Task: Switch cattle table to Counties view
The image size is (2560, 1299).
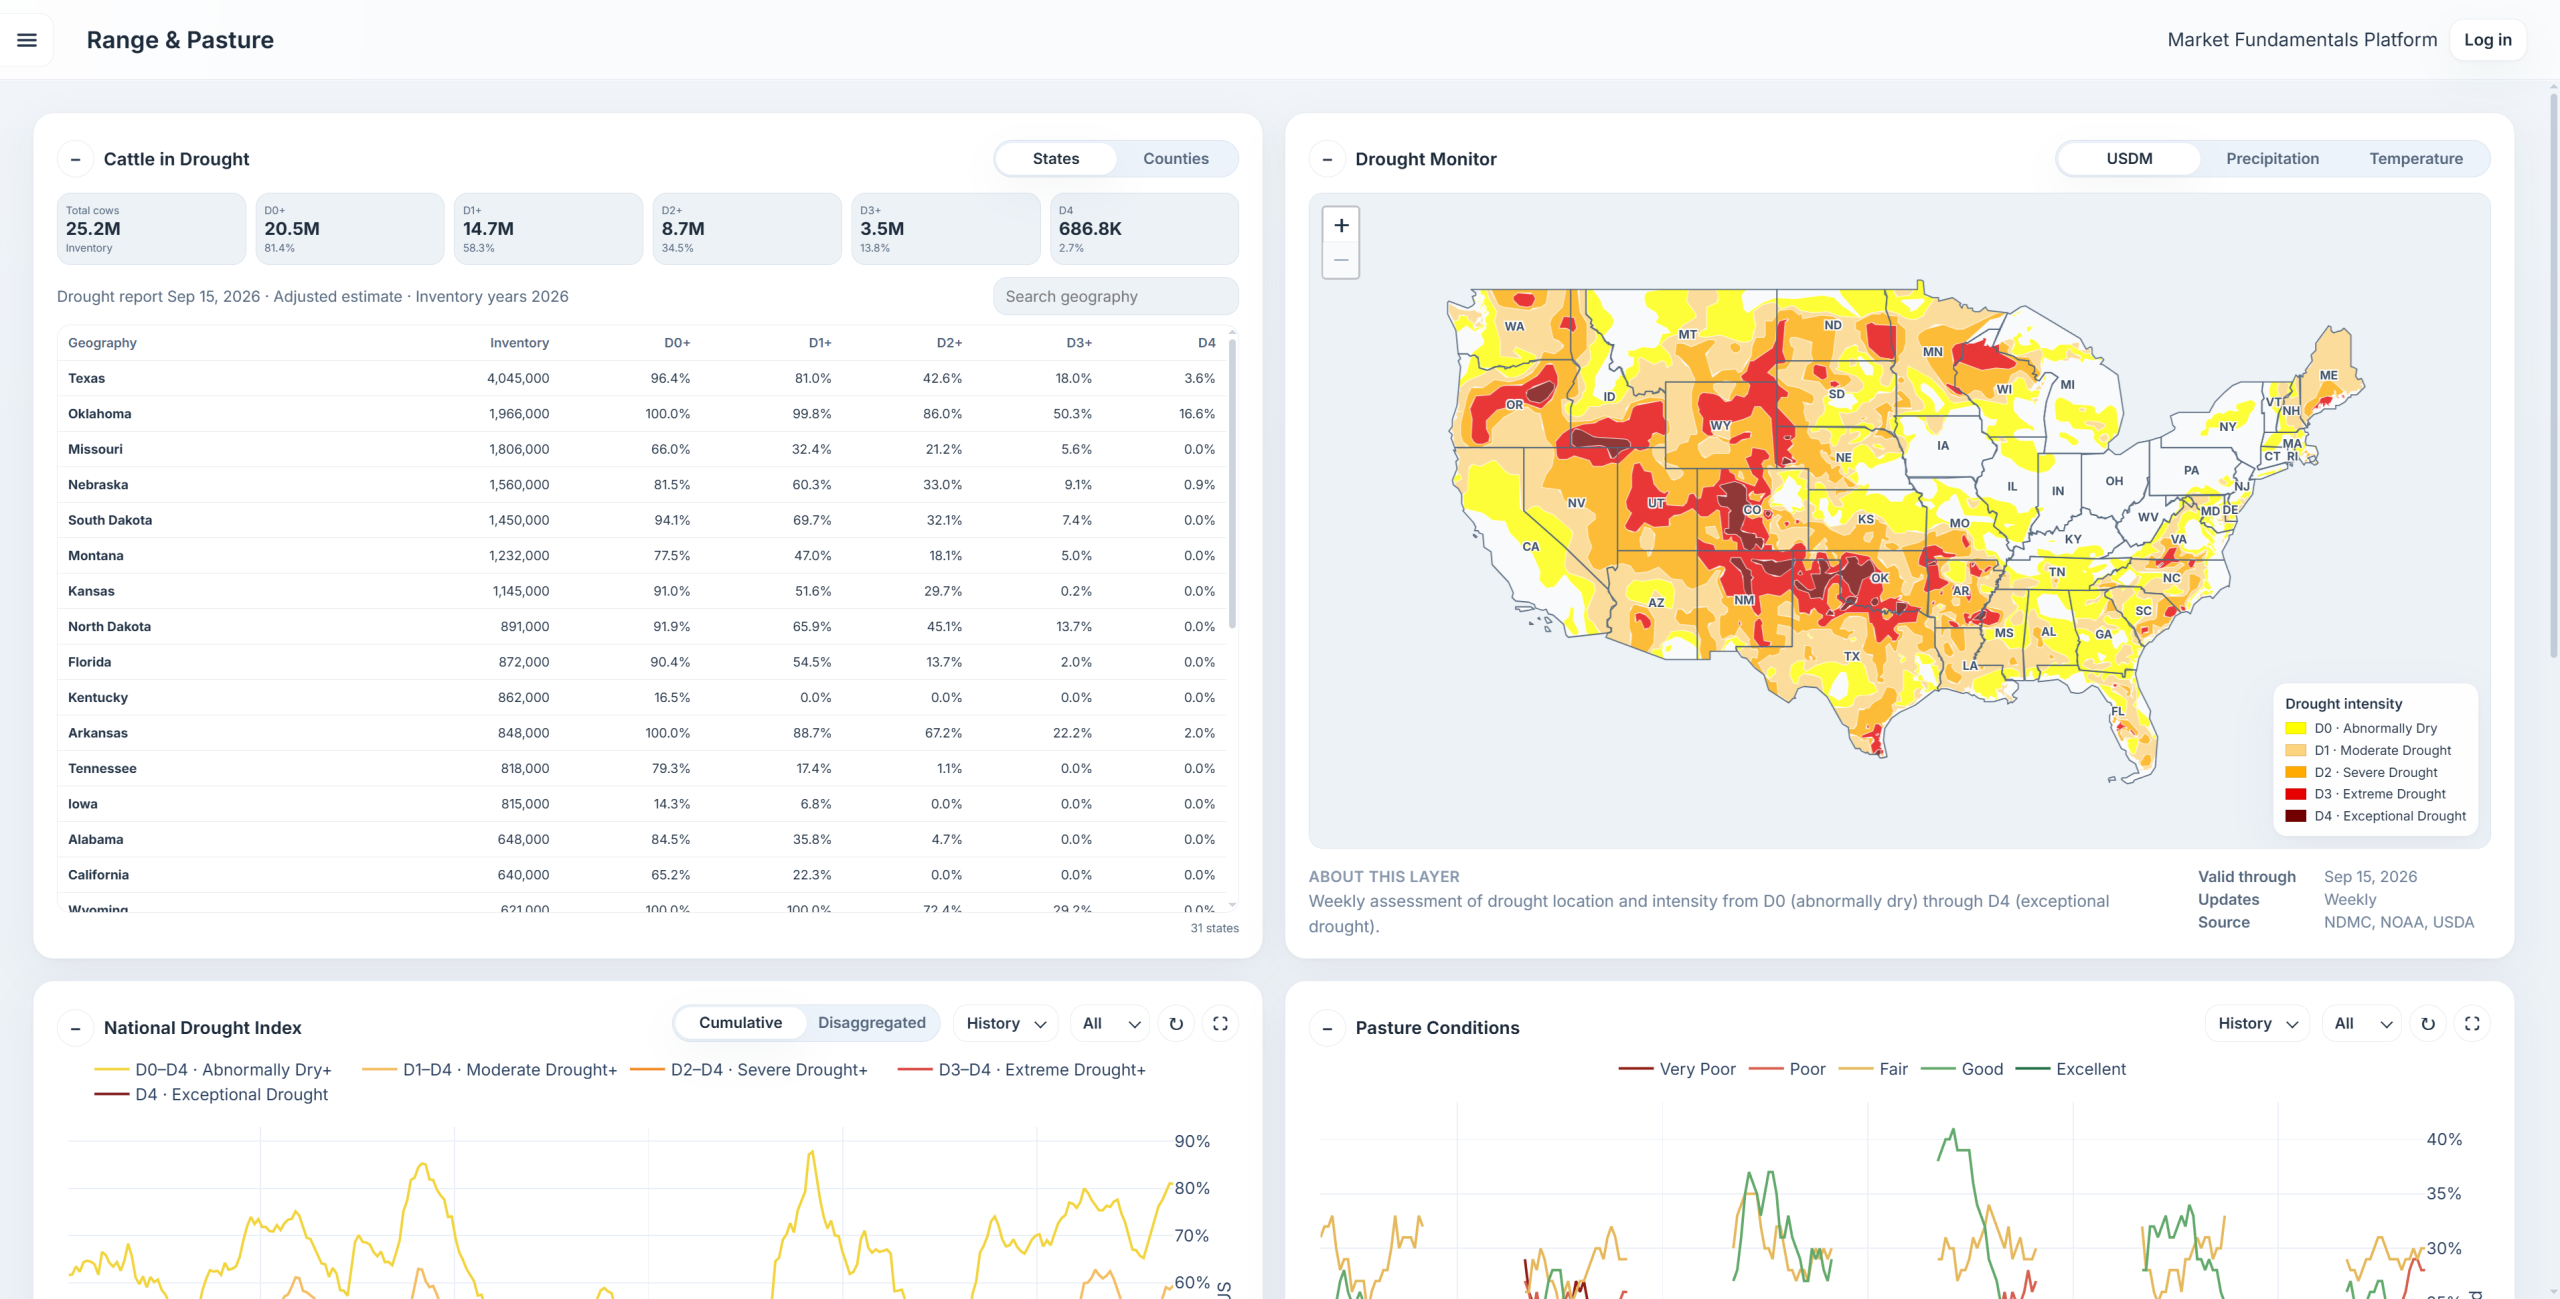Action: 1176,159
